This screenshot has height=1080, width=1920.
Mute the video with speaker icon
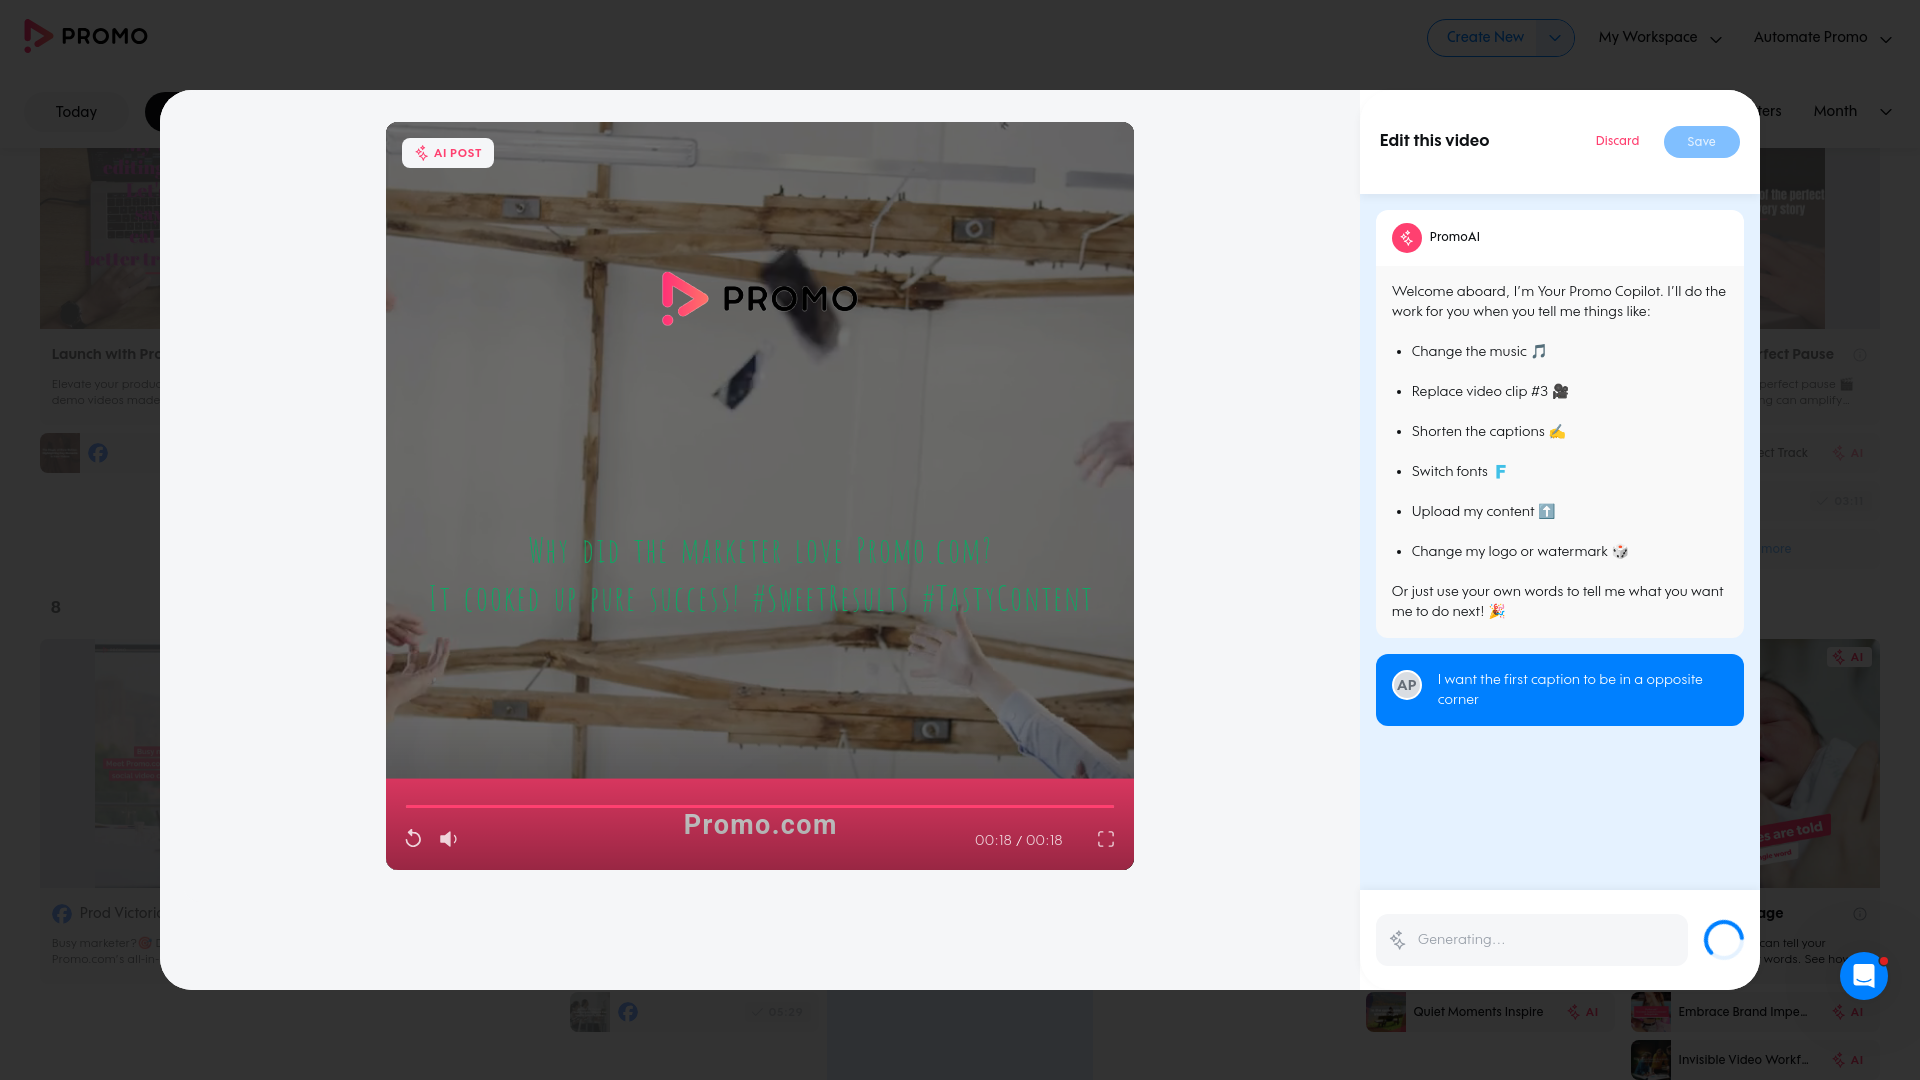click(448, 839)
